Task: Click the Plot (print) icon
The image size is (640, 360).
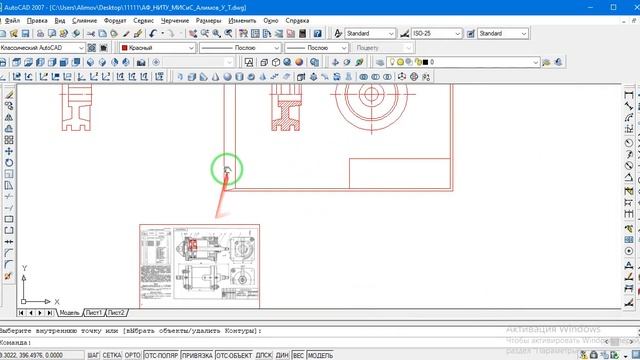Action: [40, 33]
